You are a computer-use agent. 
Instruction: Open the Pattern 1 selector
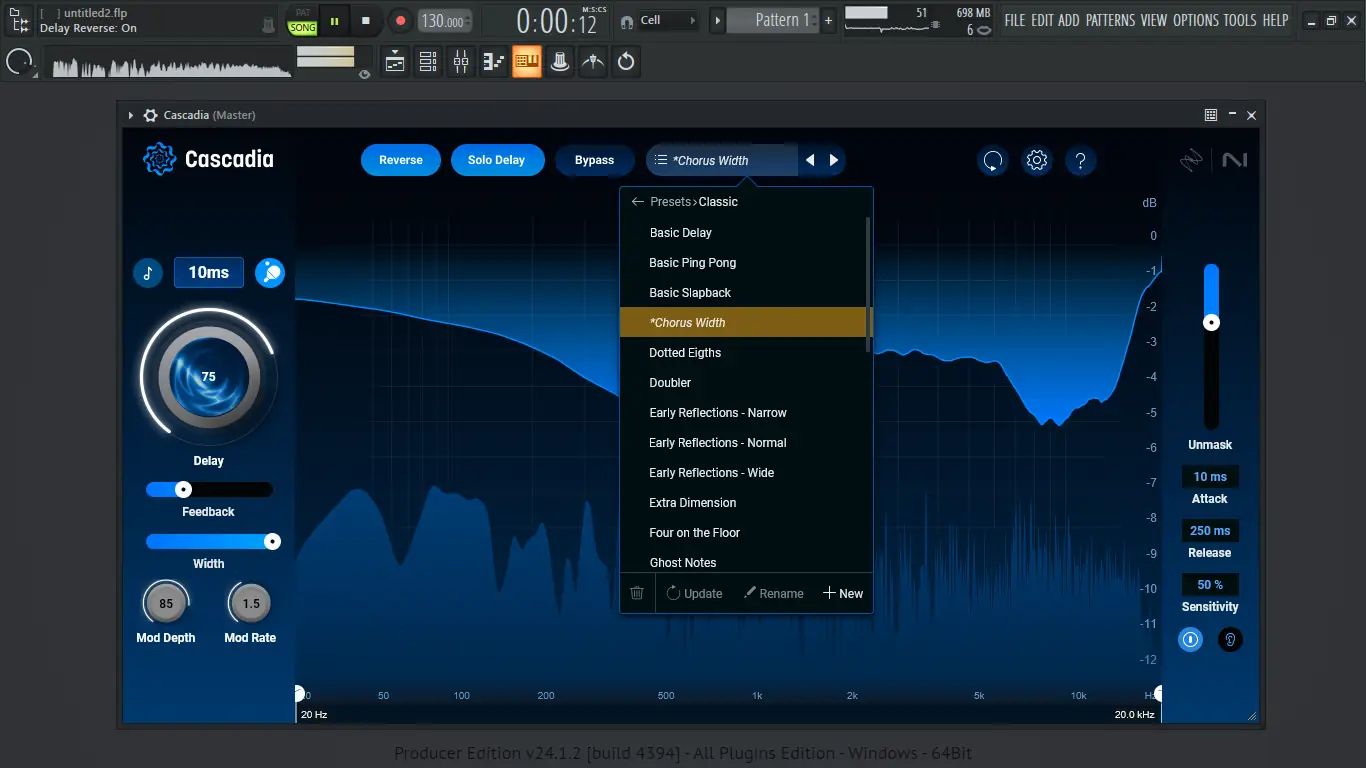coord(773,20)
